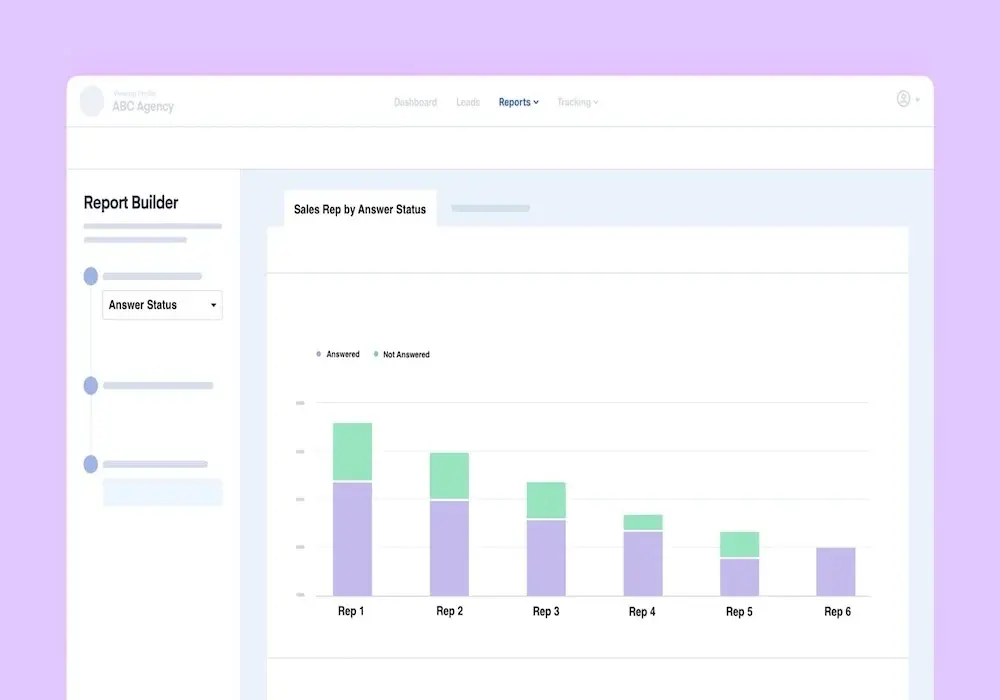The height and width of the screenshot is (700, 1000).
Task: Click the second step circle in Report Builder
Action: point(91,385)
